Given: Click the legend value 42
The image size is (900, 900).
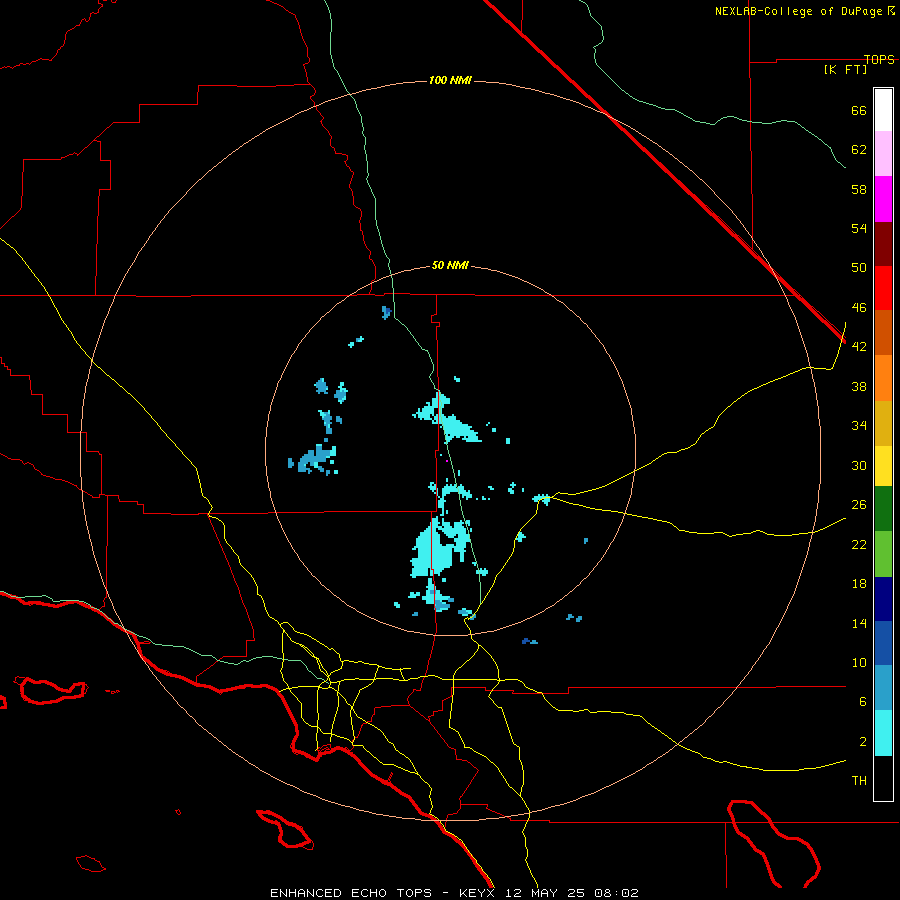Looking at the screenshot, I should coord(859,347).
